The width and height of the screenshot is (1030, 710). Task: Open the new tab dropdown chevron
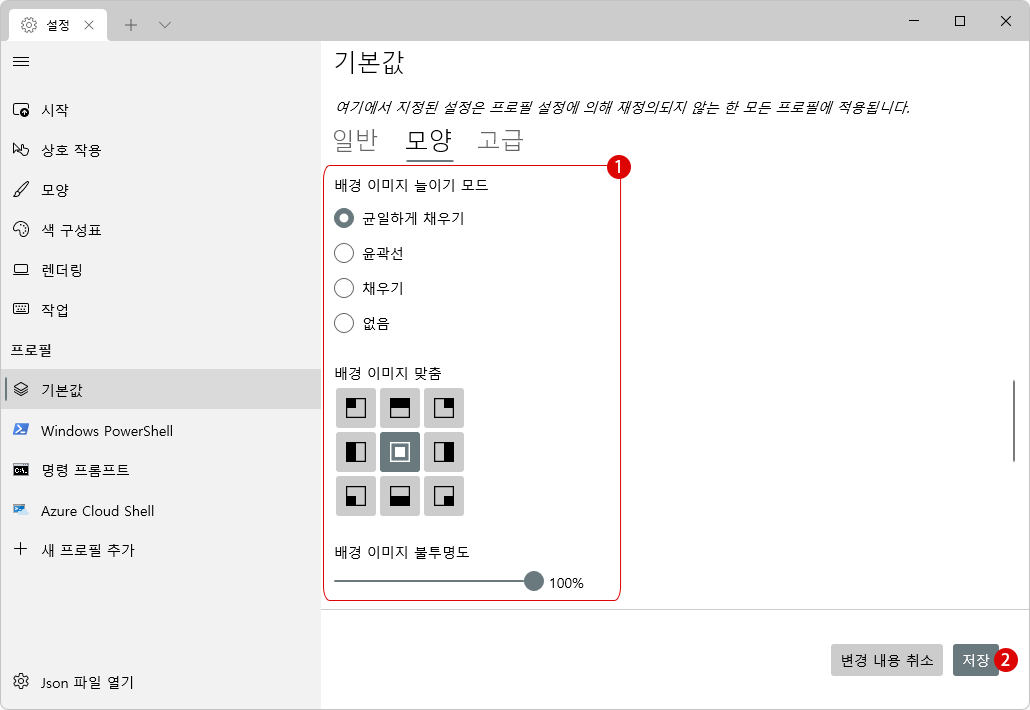pyautogui.click(x=165, y=25)
